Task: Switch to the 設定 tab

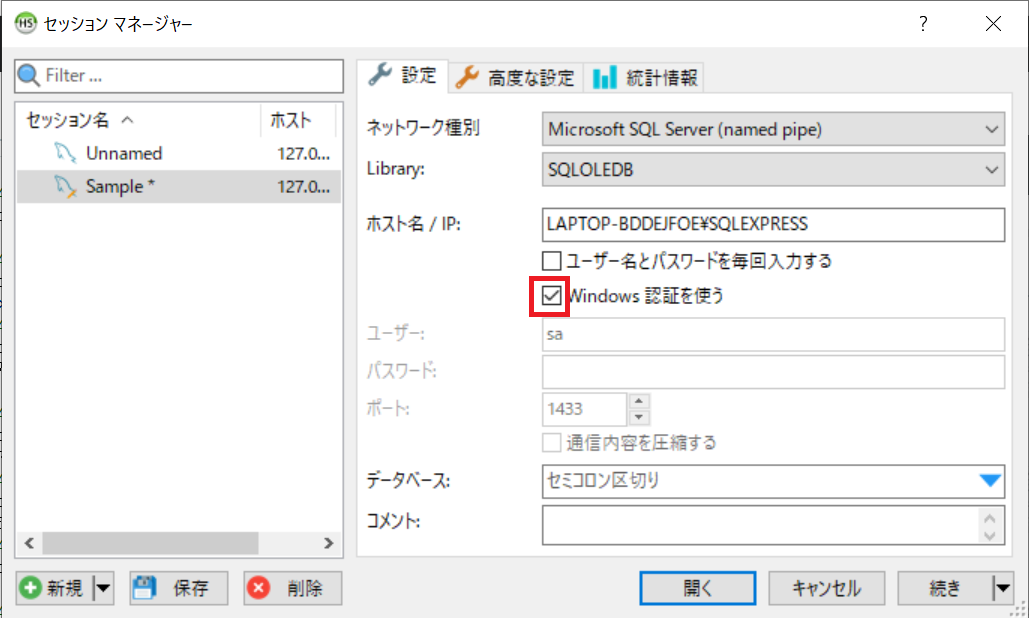Action: (x=402, y=75)
